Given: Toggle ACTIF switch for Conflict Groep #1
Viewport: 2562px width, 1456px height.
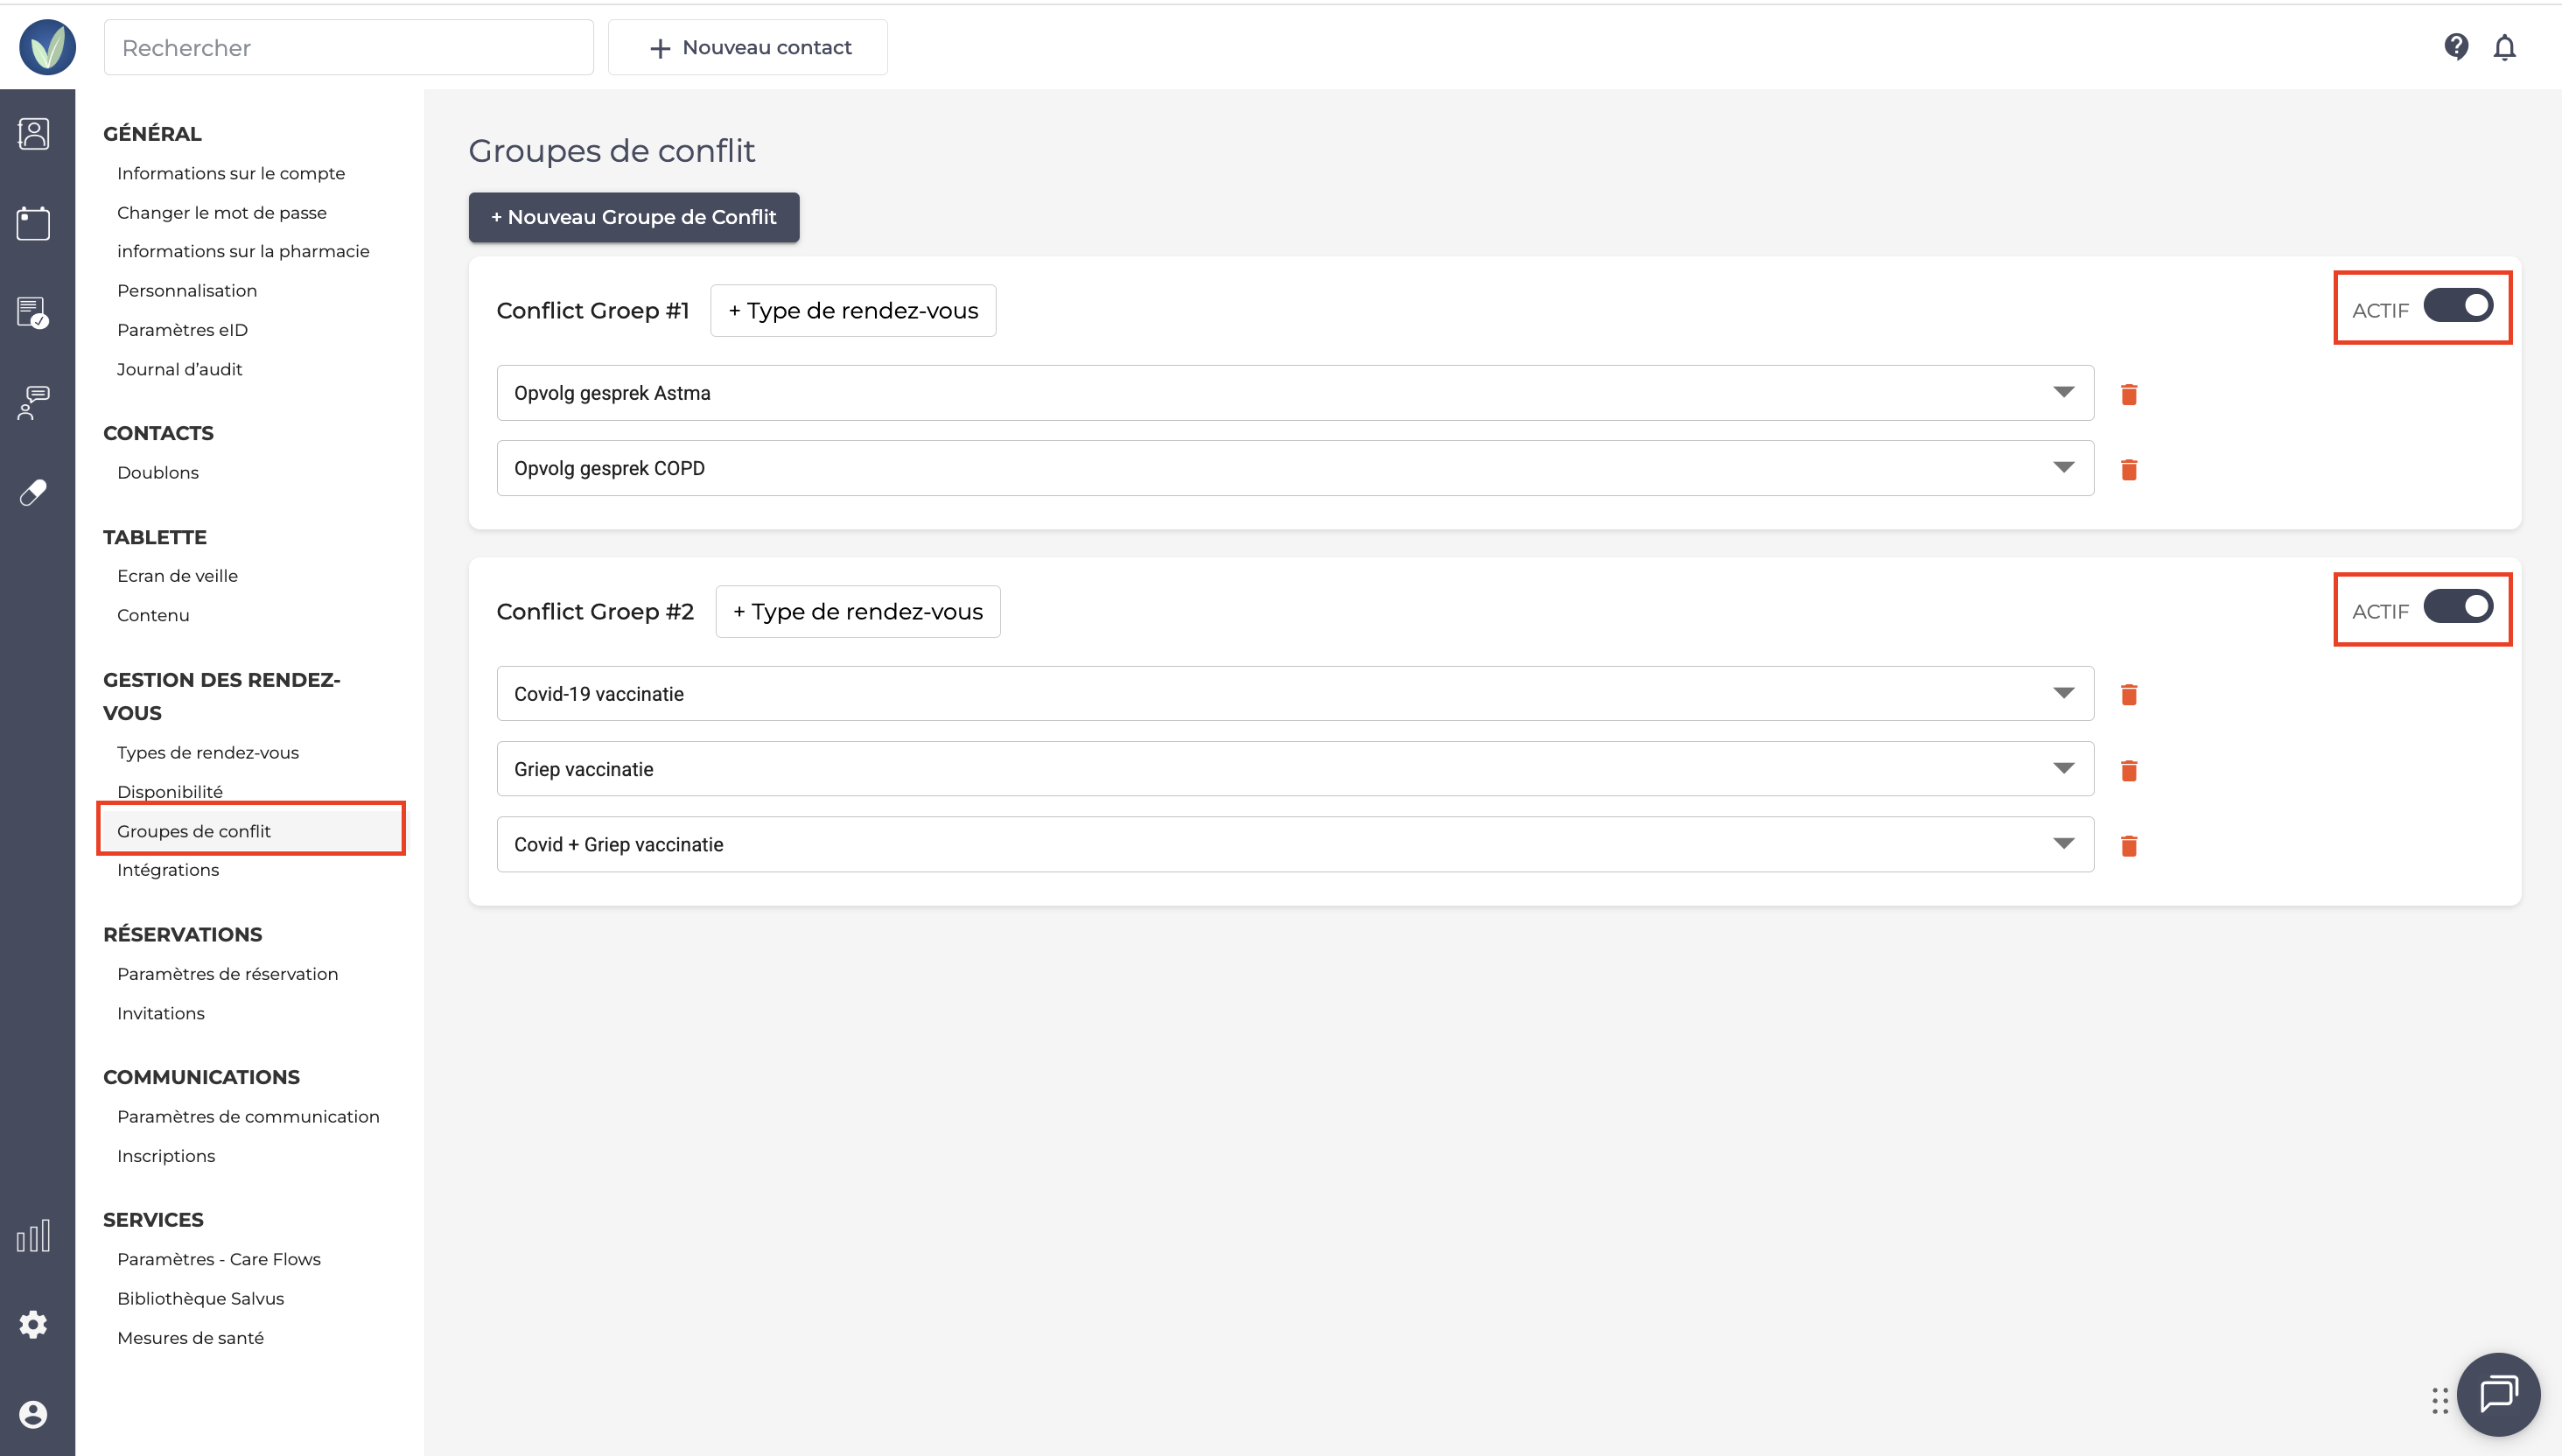Looking at the screenshot, I should coord(2458,306).
